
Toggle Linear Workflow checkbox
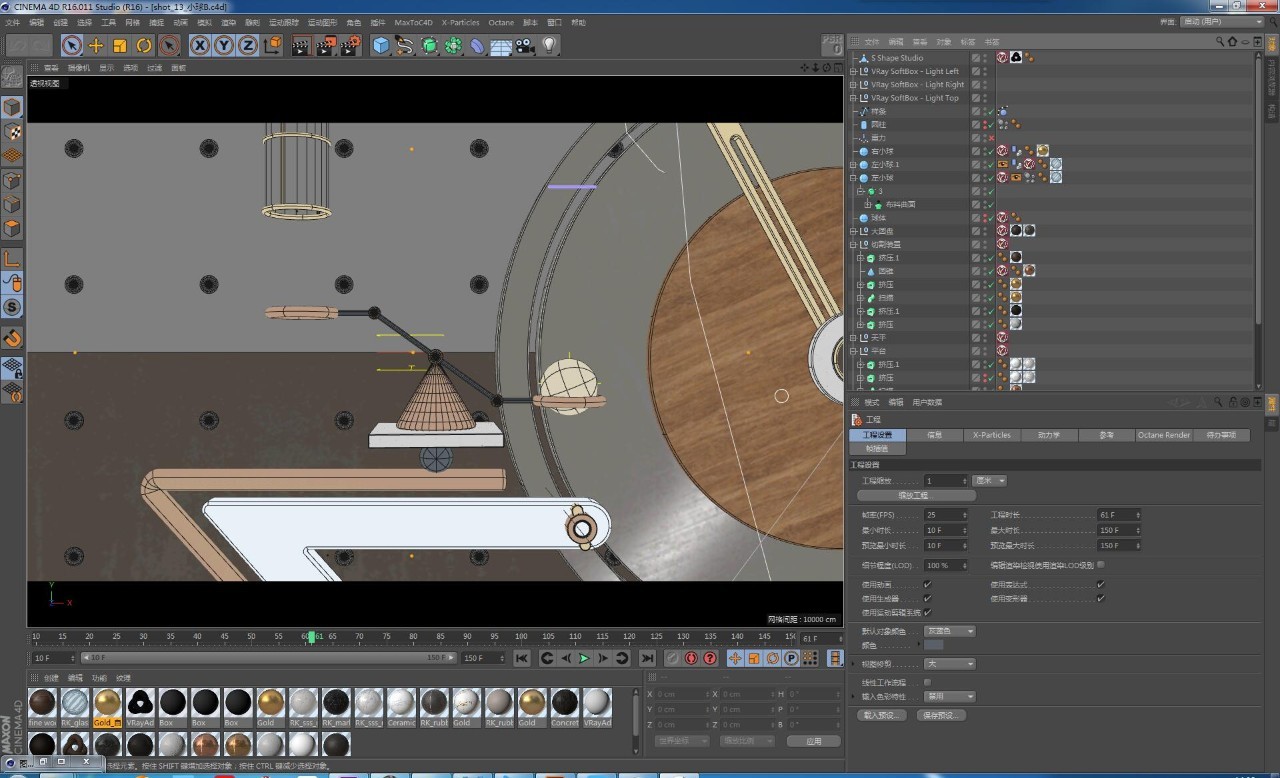click(x=927, y=682)
